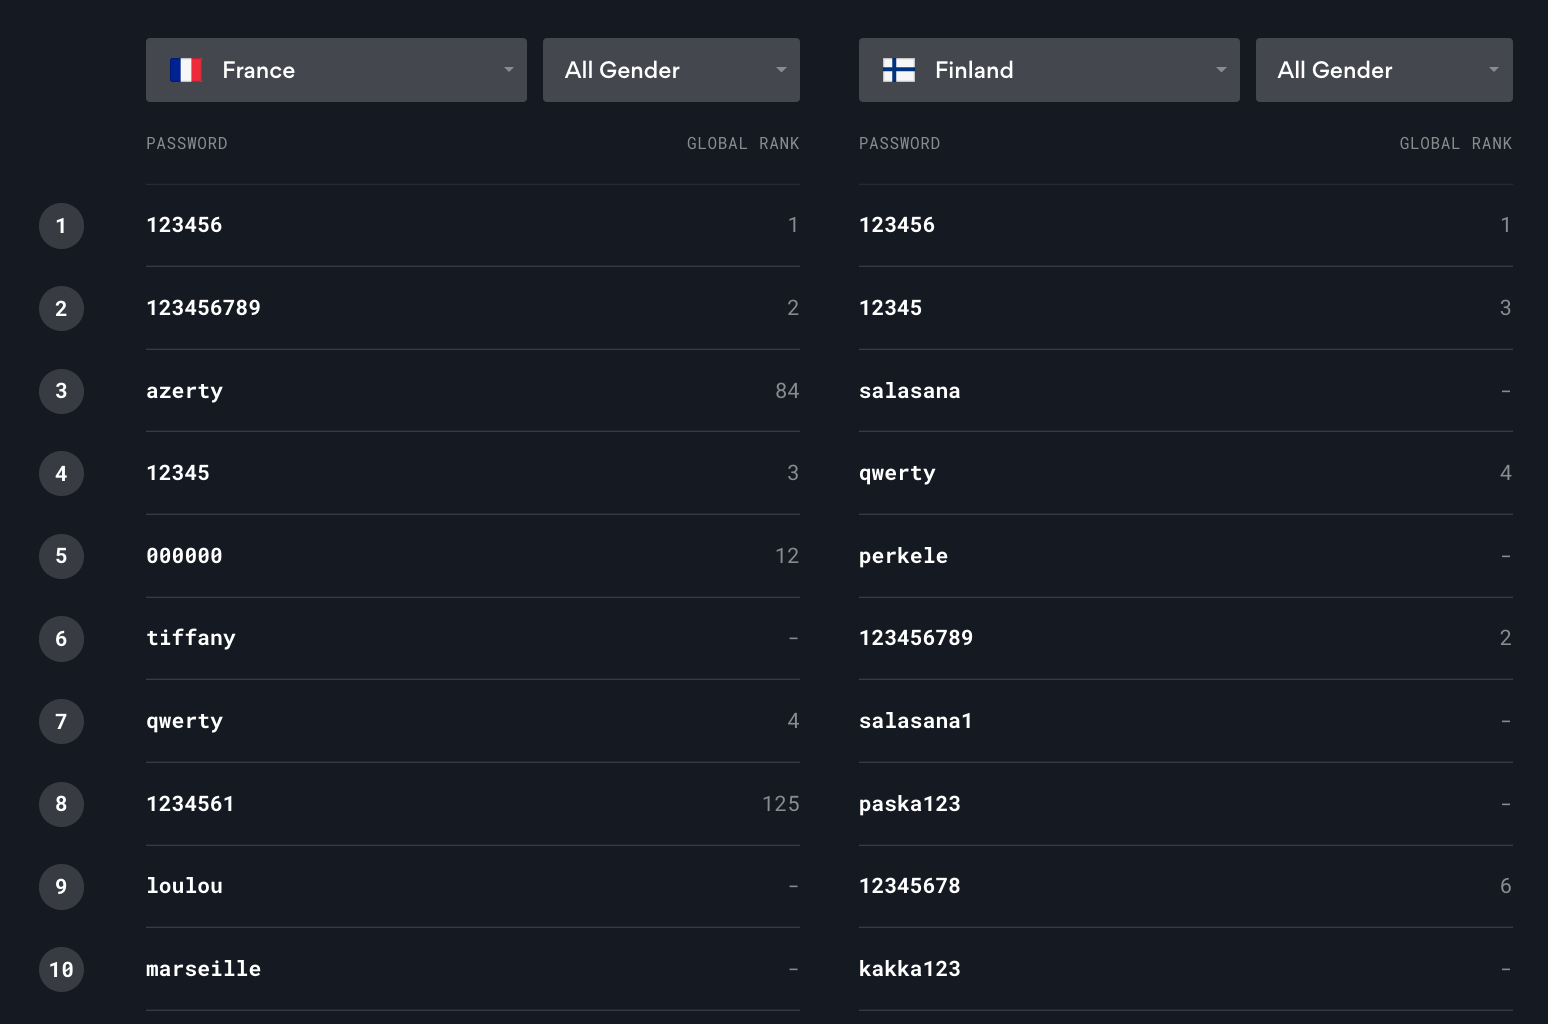Click the tiffany password entry
This screenshot has width=1548, height=1024.
(x=191, y=638)
